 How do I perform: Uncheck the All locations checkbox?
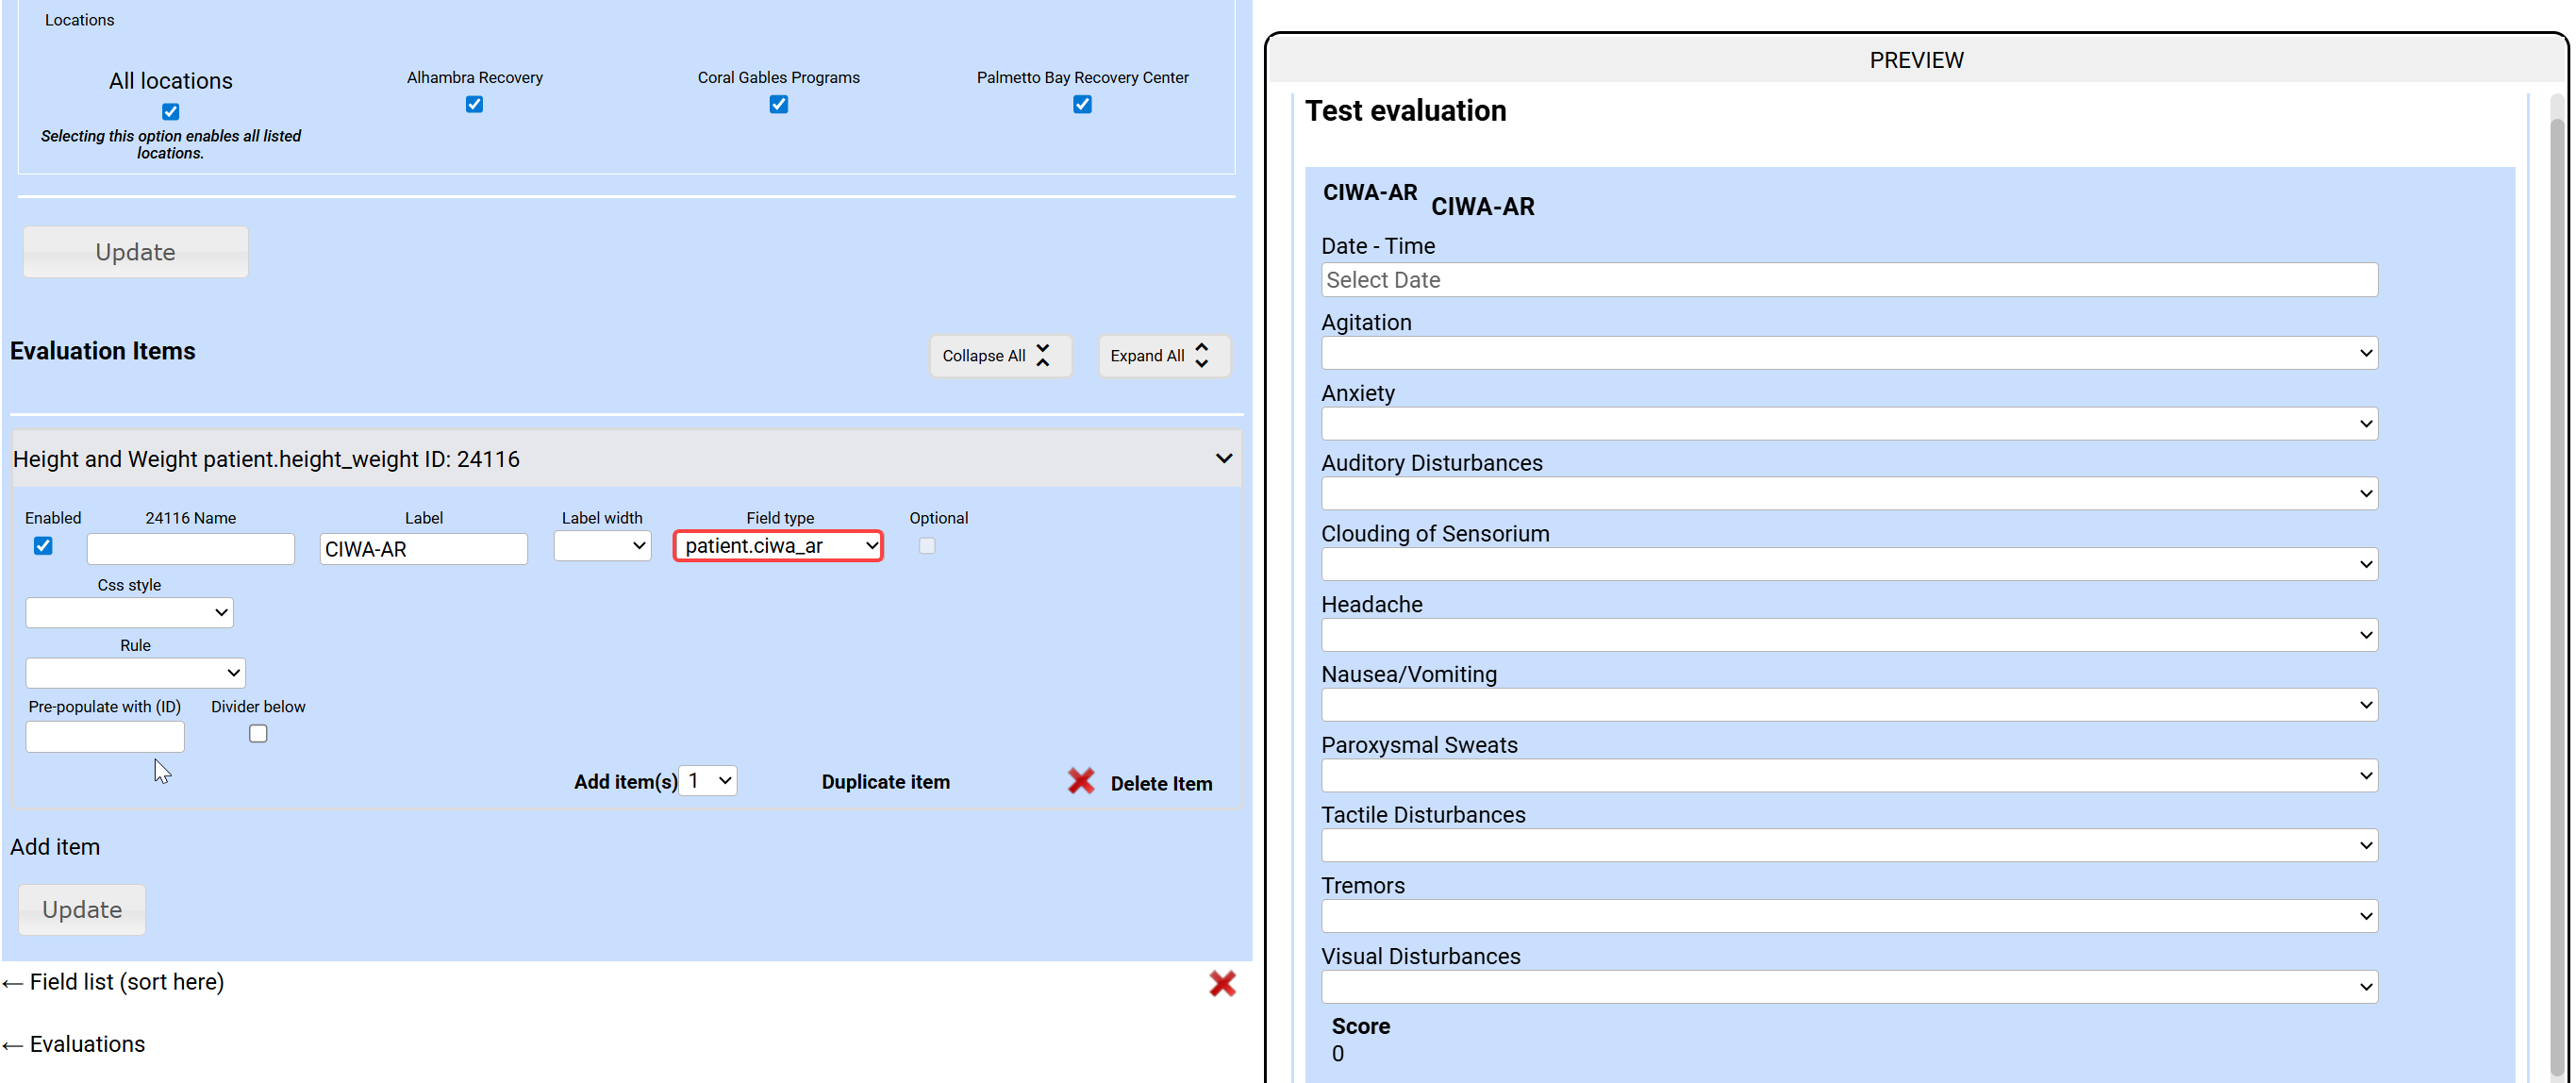(x=171, y=112)
